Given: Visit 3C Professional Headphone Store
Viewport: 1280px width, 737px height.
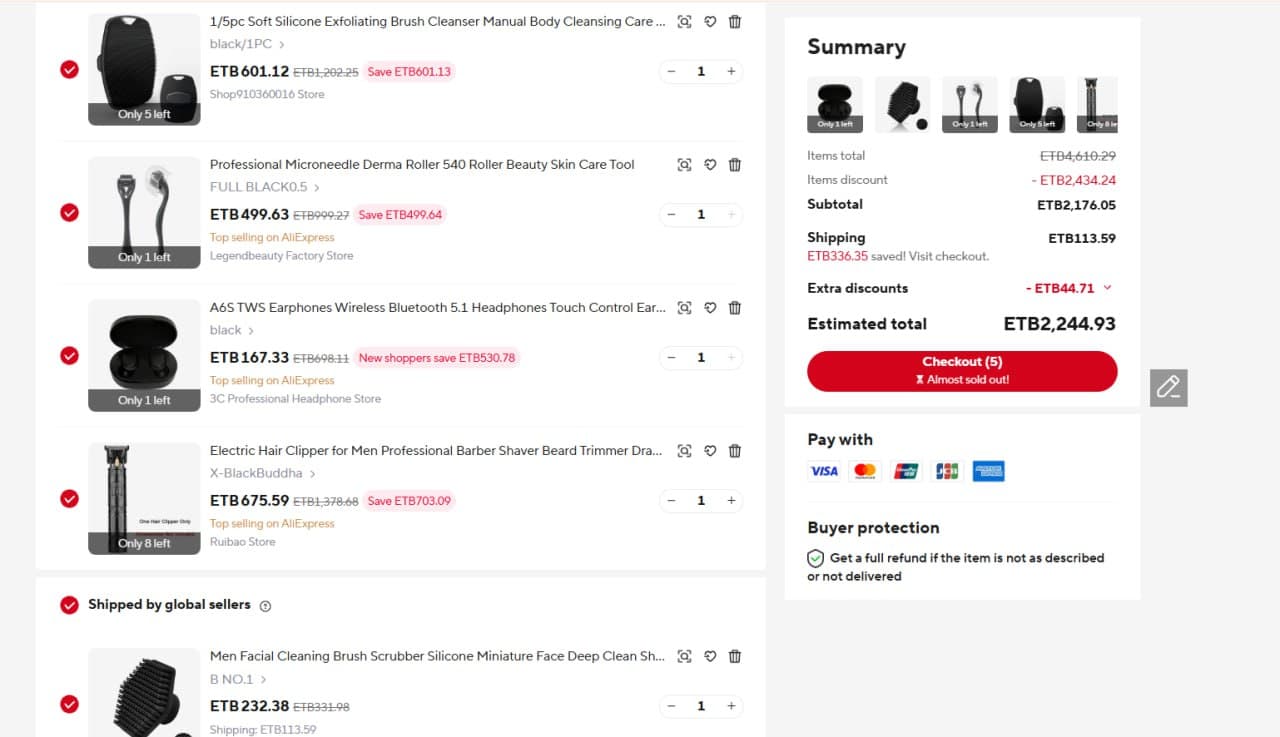Looking at the screenshot, I should pyautogui.click(x=295, y=399).
